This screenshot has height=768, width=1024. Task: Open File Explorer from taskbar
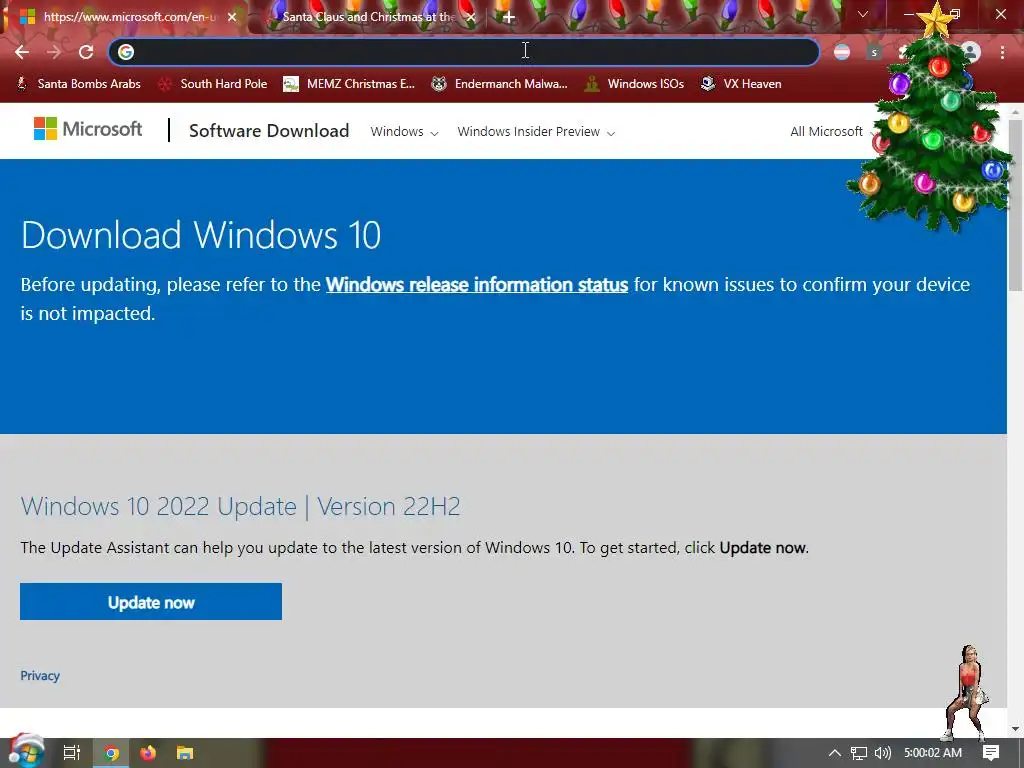tap(185, 753)
